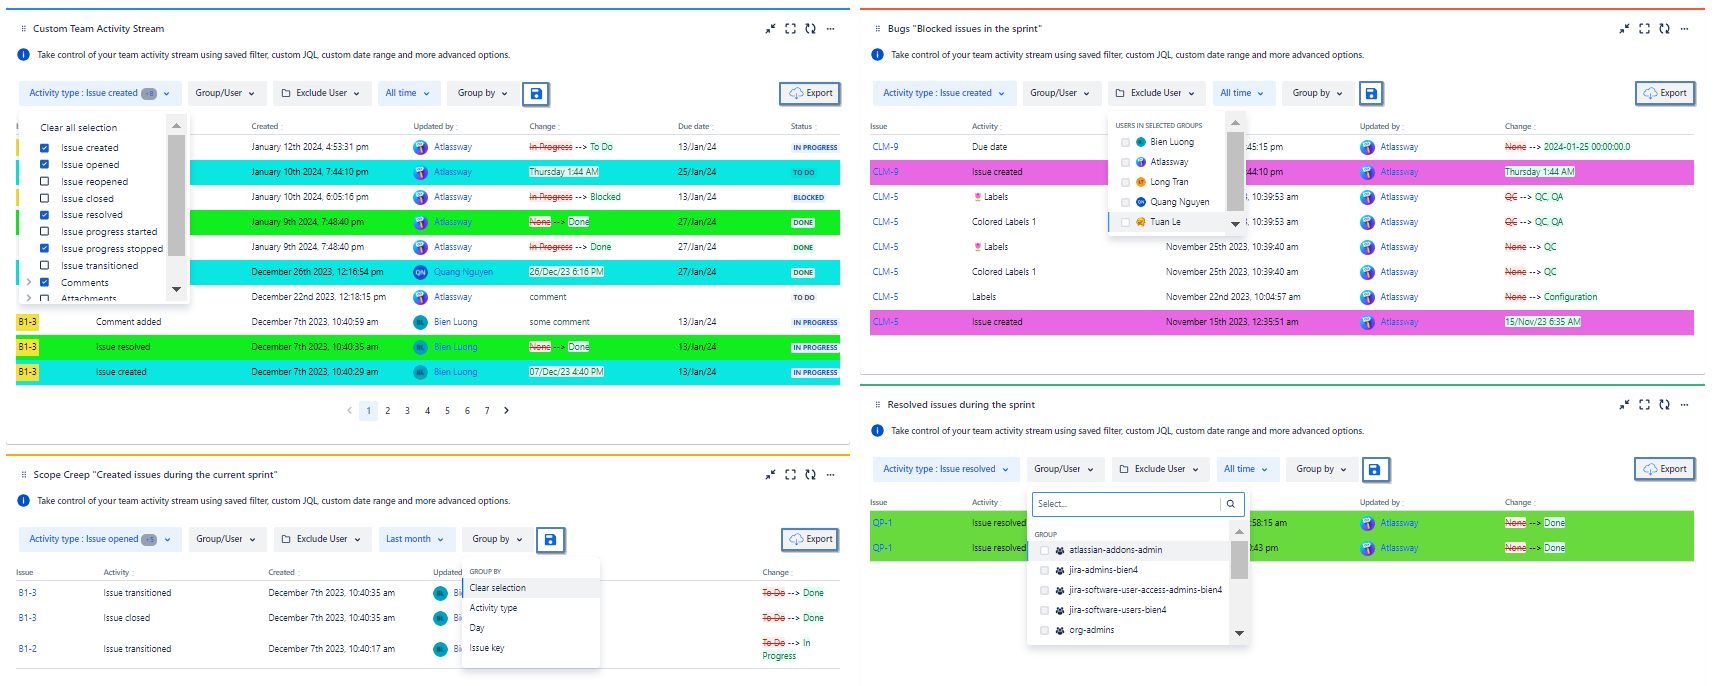Minimize the Scope Creep gadget

click(770, 475)
